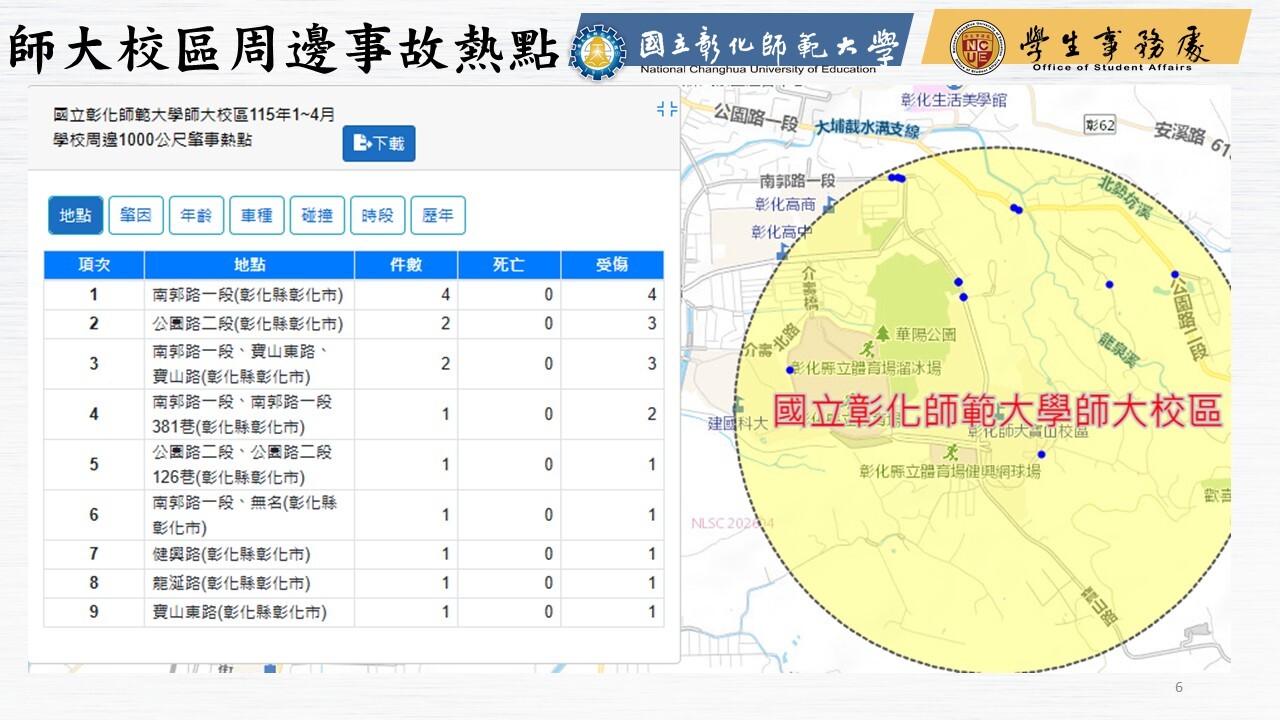
Task: Click the 彰化縣立體育場游泳場 icon on map
Action: point(869,348)
